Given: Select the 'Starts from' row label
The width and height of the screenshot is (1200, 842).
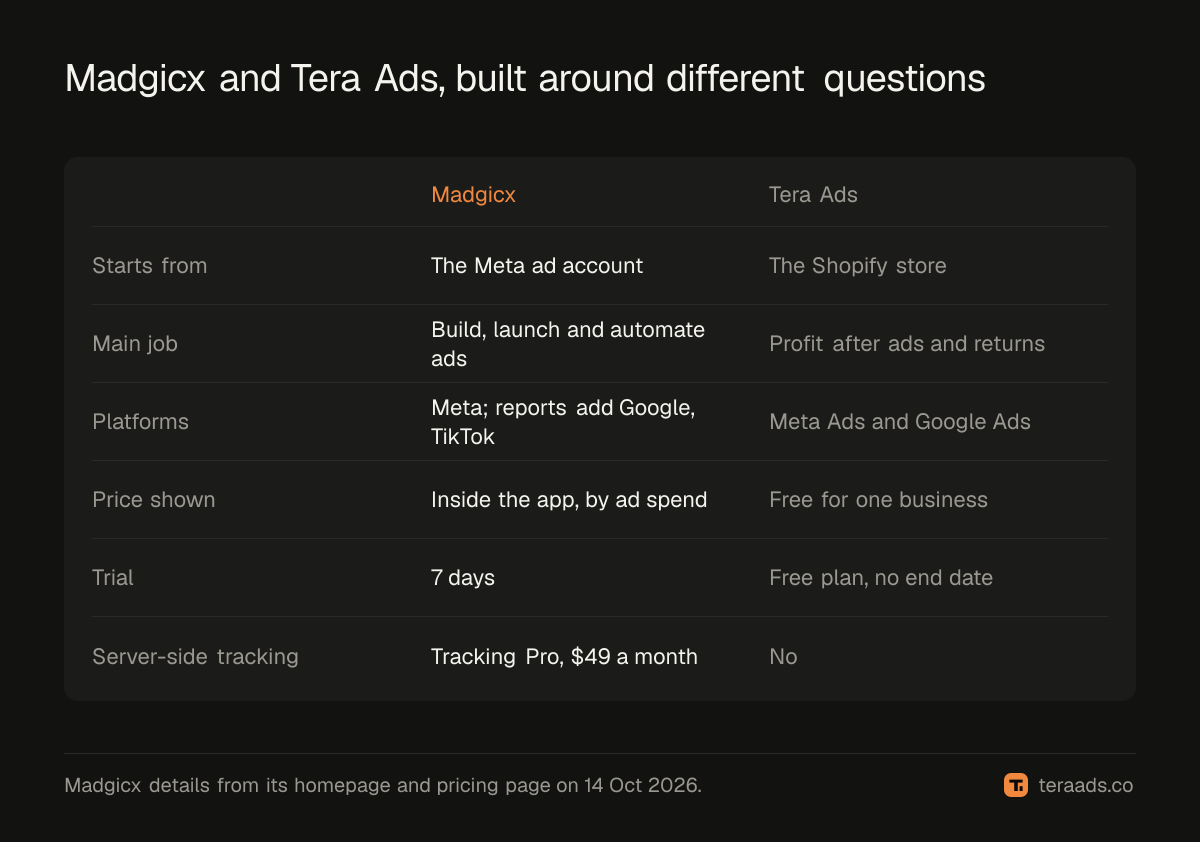Looking at the screenshot, I should point(150,265).
